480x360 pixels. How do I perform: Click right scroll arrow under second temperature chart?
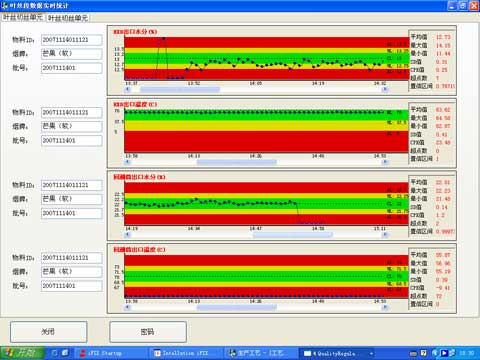coord(385,162)
